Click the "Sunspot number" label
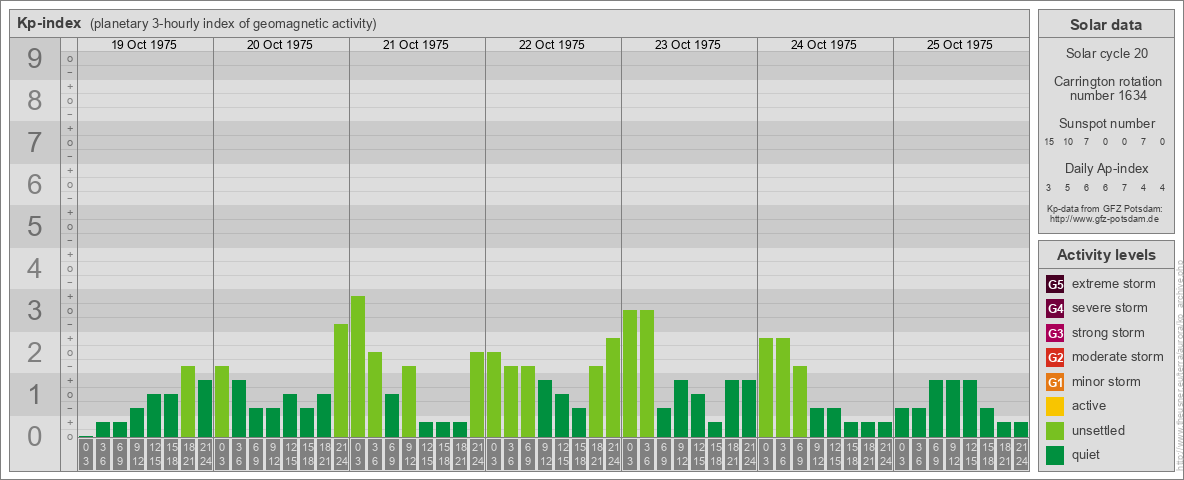Screen dimensions: 1184x480 pos(1107,123)
